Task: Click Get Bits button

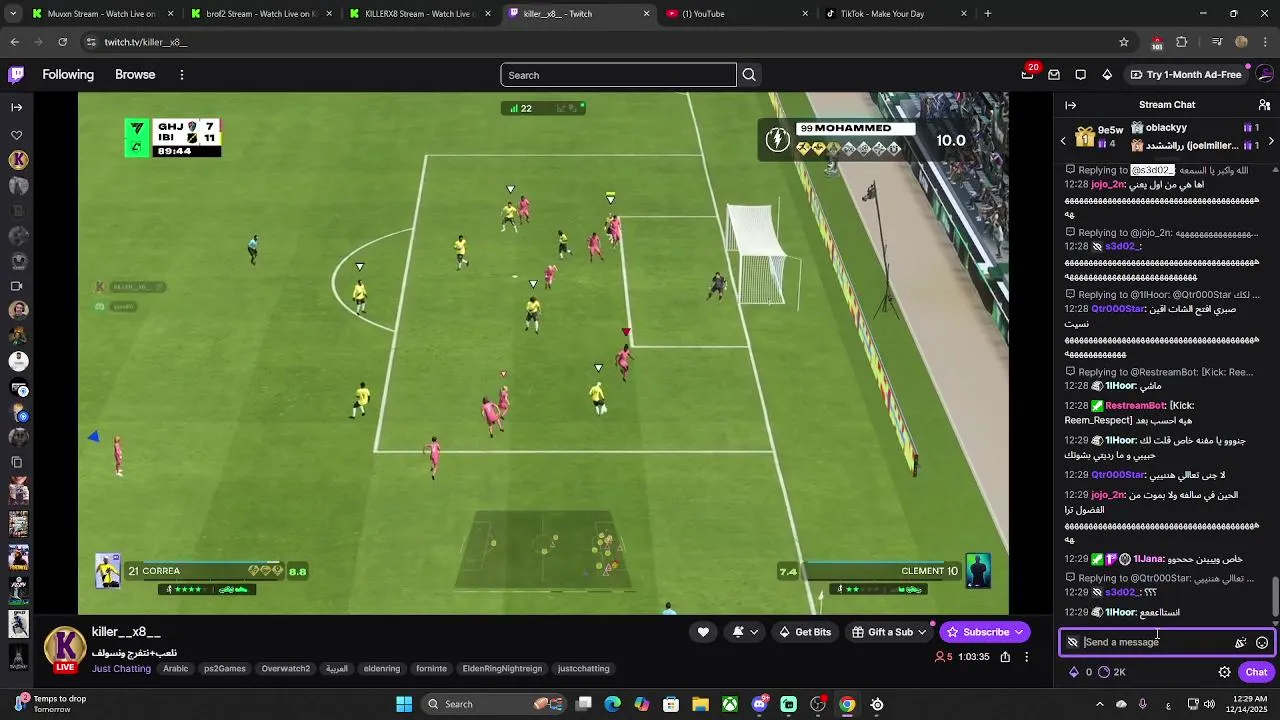Action: (805, 632)
